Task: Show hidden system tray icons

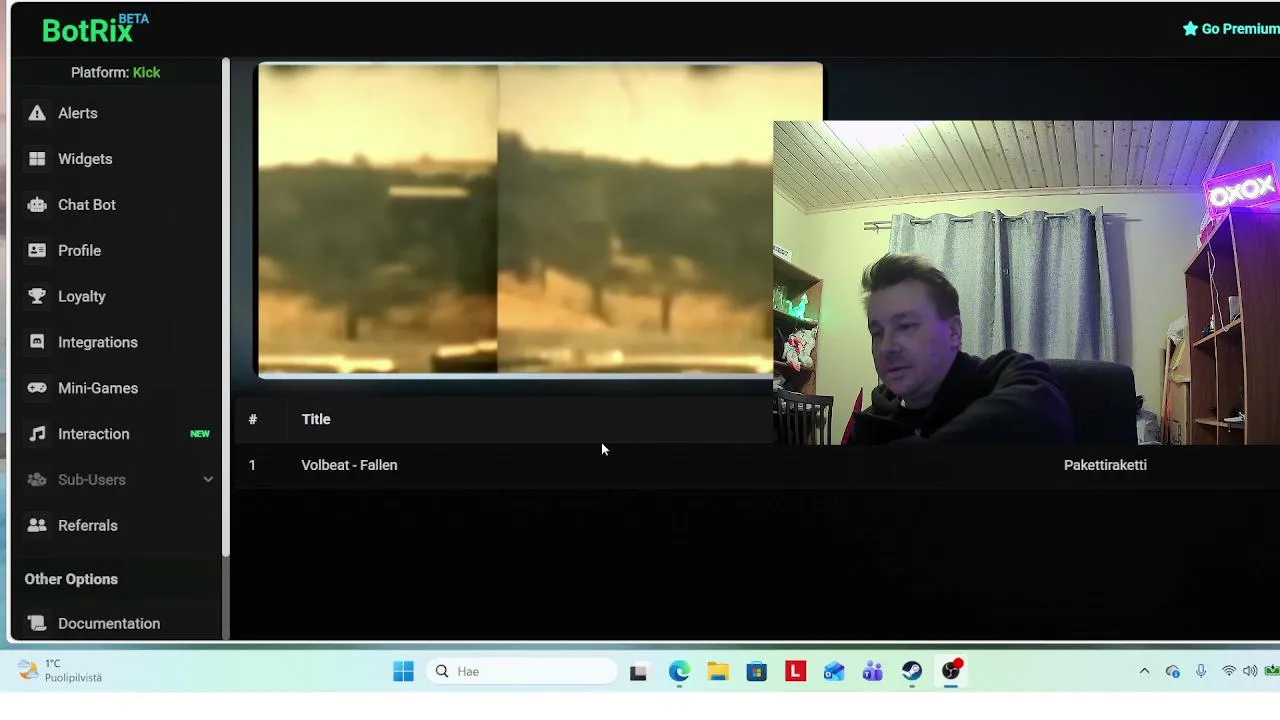Action: click(1144, 671)
